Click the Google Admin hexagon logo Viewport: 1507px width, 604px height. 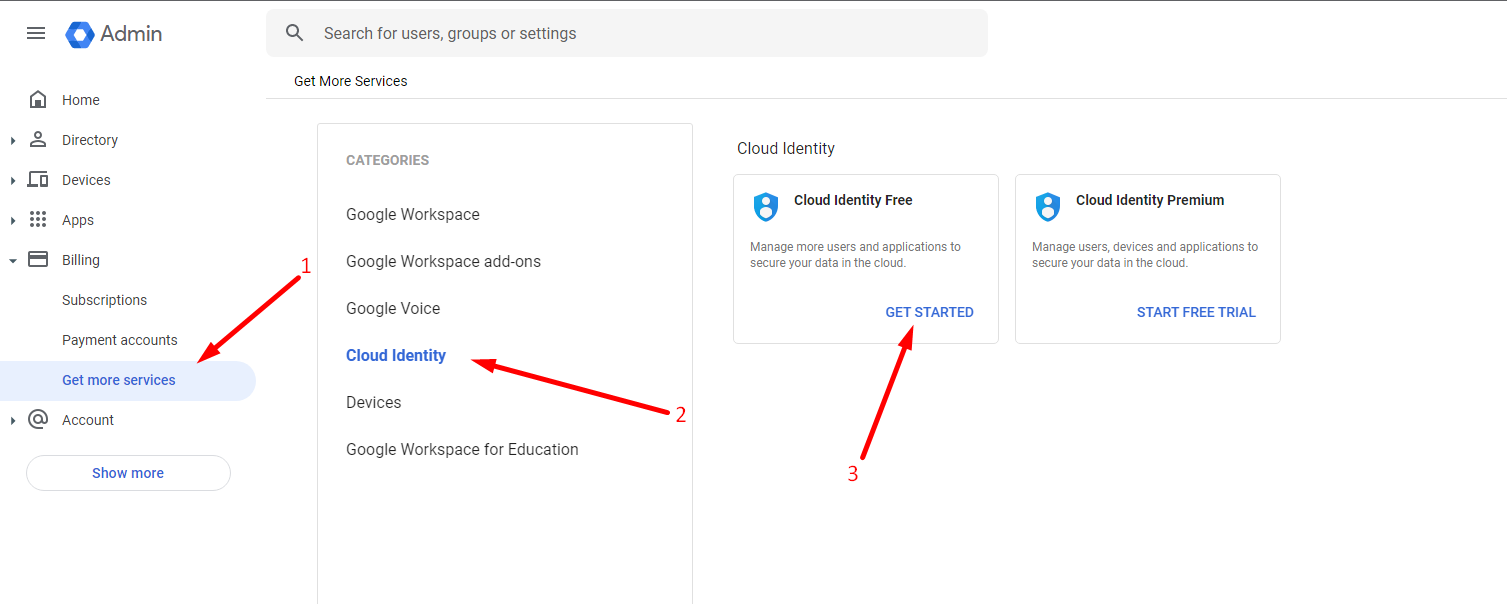coord(80,34)
